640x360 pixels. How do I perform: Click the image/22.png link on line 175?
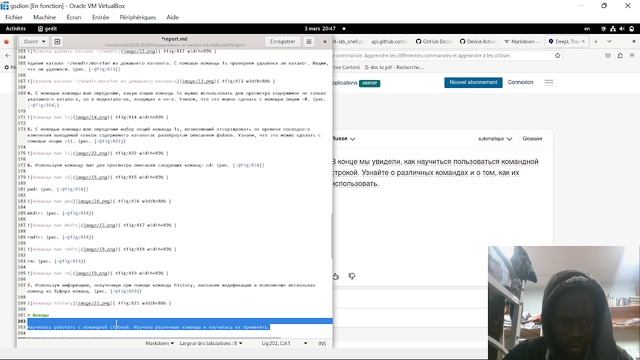click(x=92, y=153)
